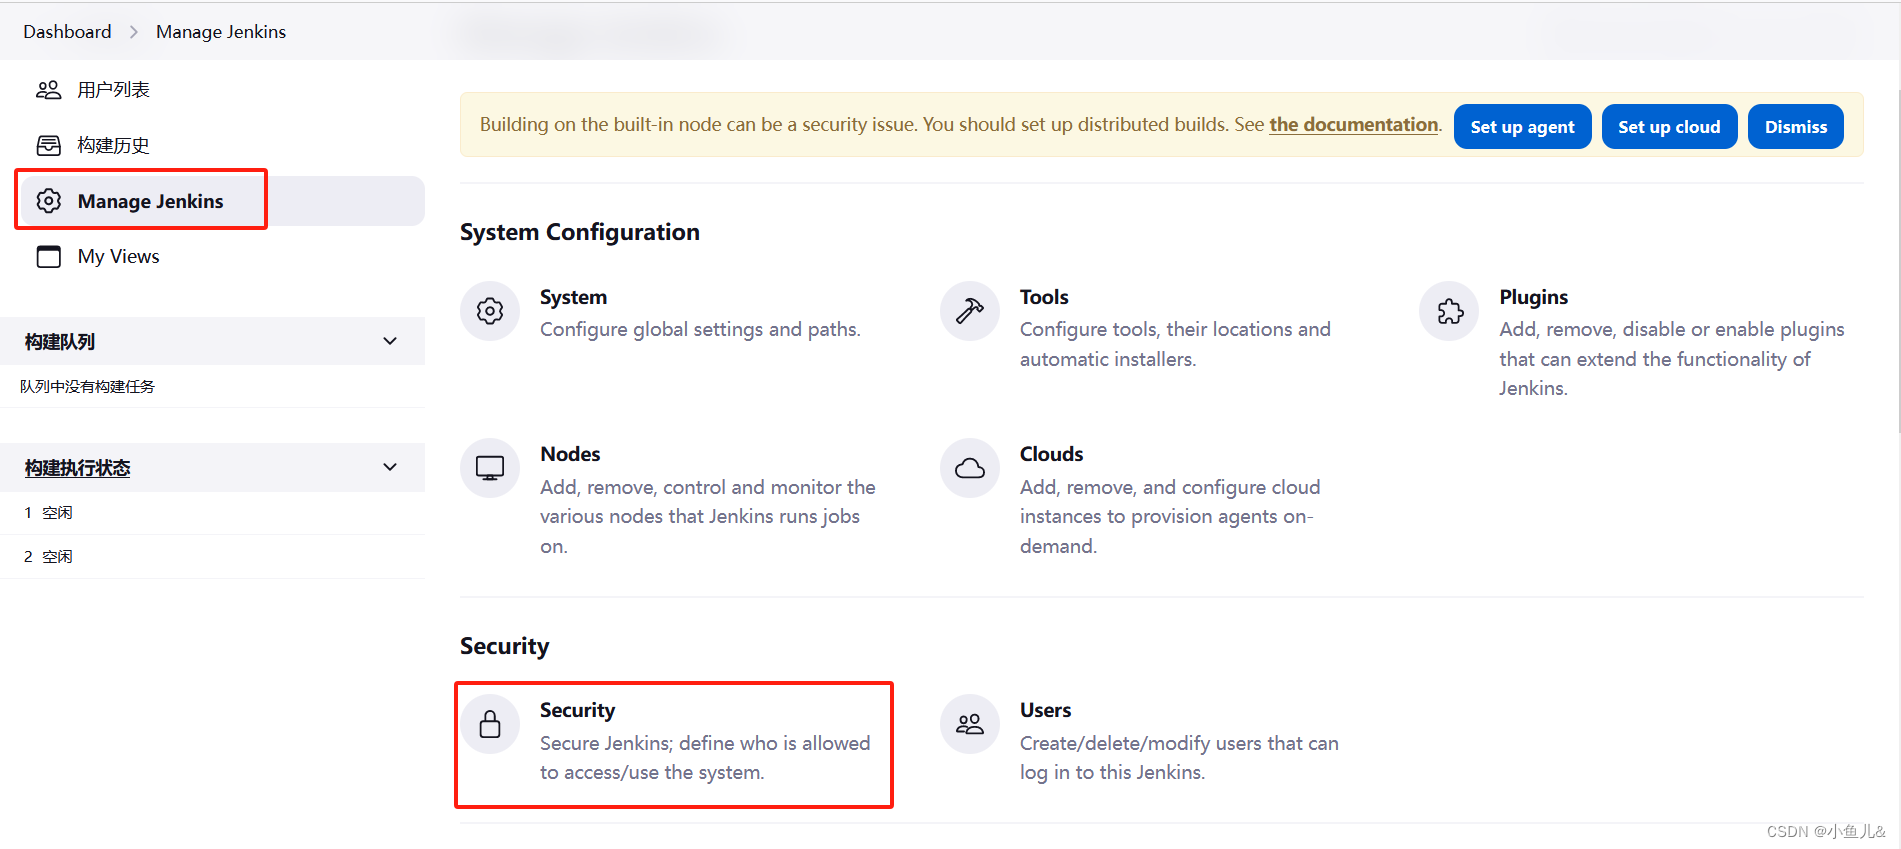Collapse the 构建队列 panel chevron
This screenshot has height=849, width=1901.
click(390, 341)
